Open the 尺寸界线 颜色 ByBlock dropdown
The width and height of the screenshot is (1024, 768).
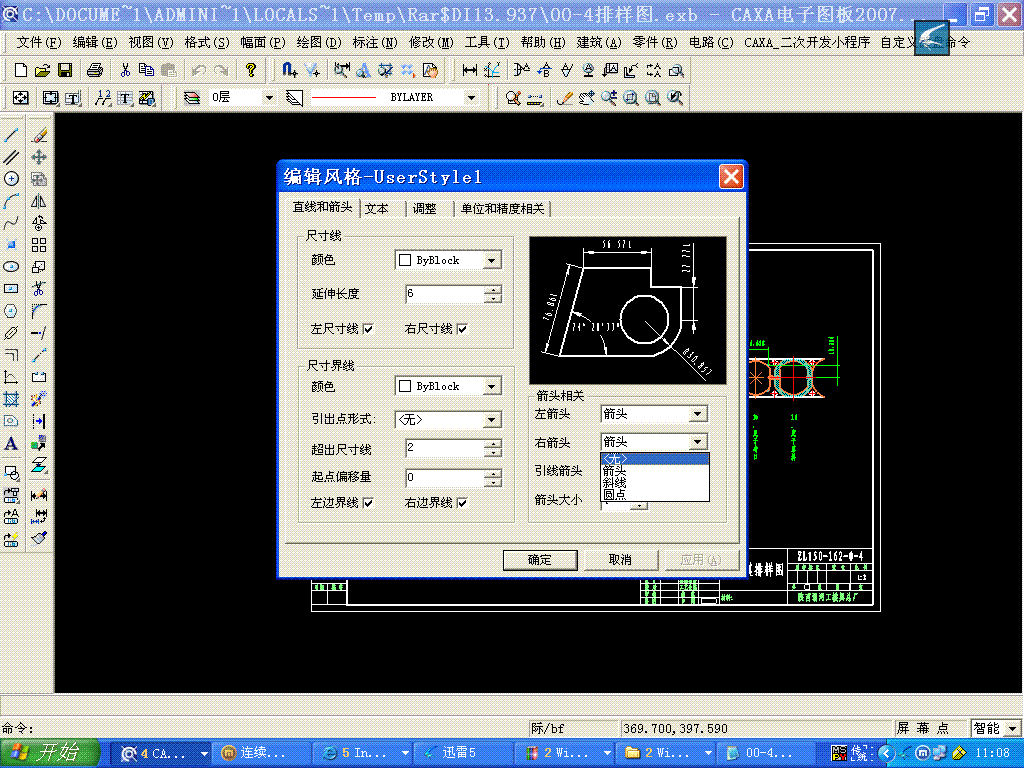point(492,387)
